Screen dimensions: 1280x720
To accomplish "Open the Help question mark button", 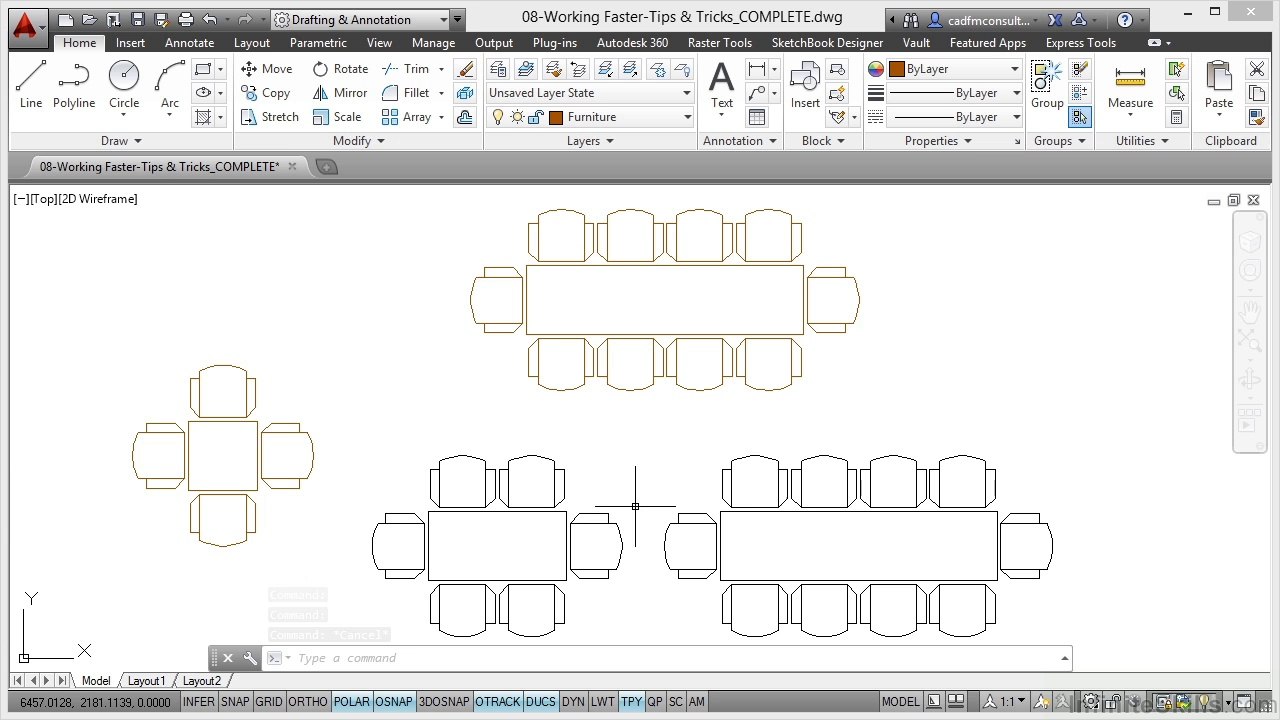I will click(1125, 20).
